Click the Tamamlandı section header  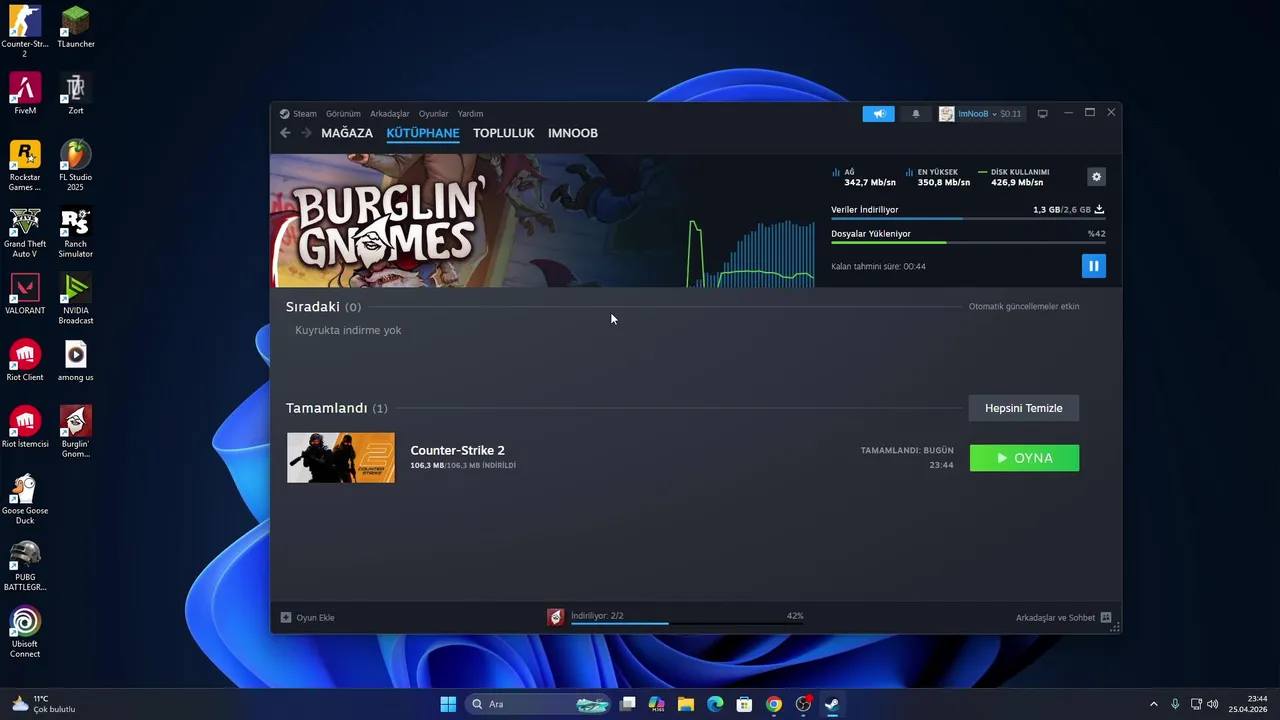pyautogui.click(x=337, y=408)
